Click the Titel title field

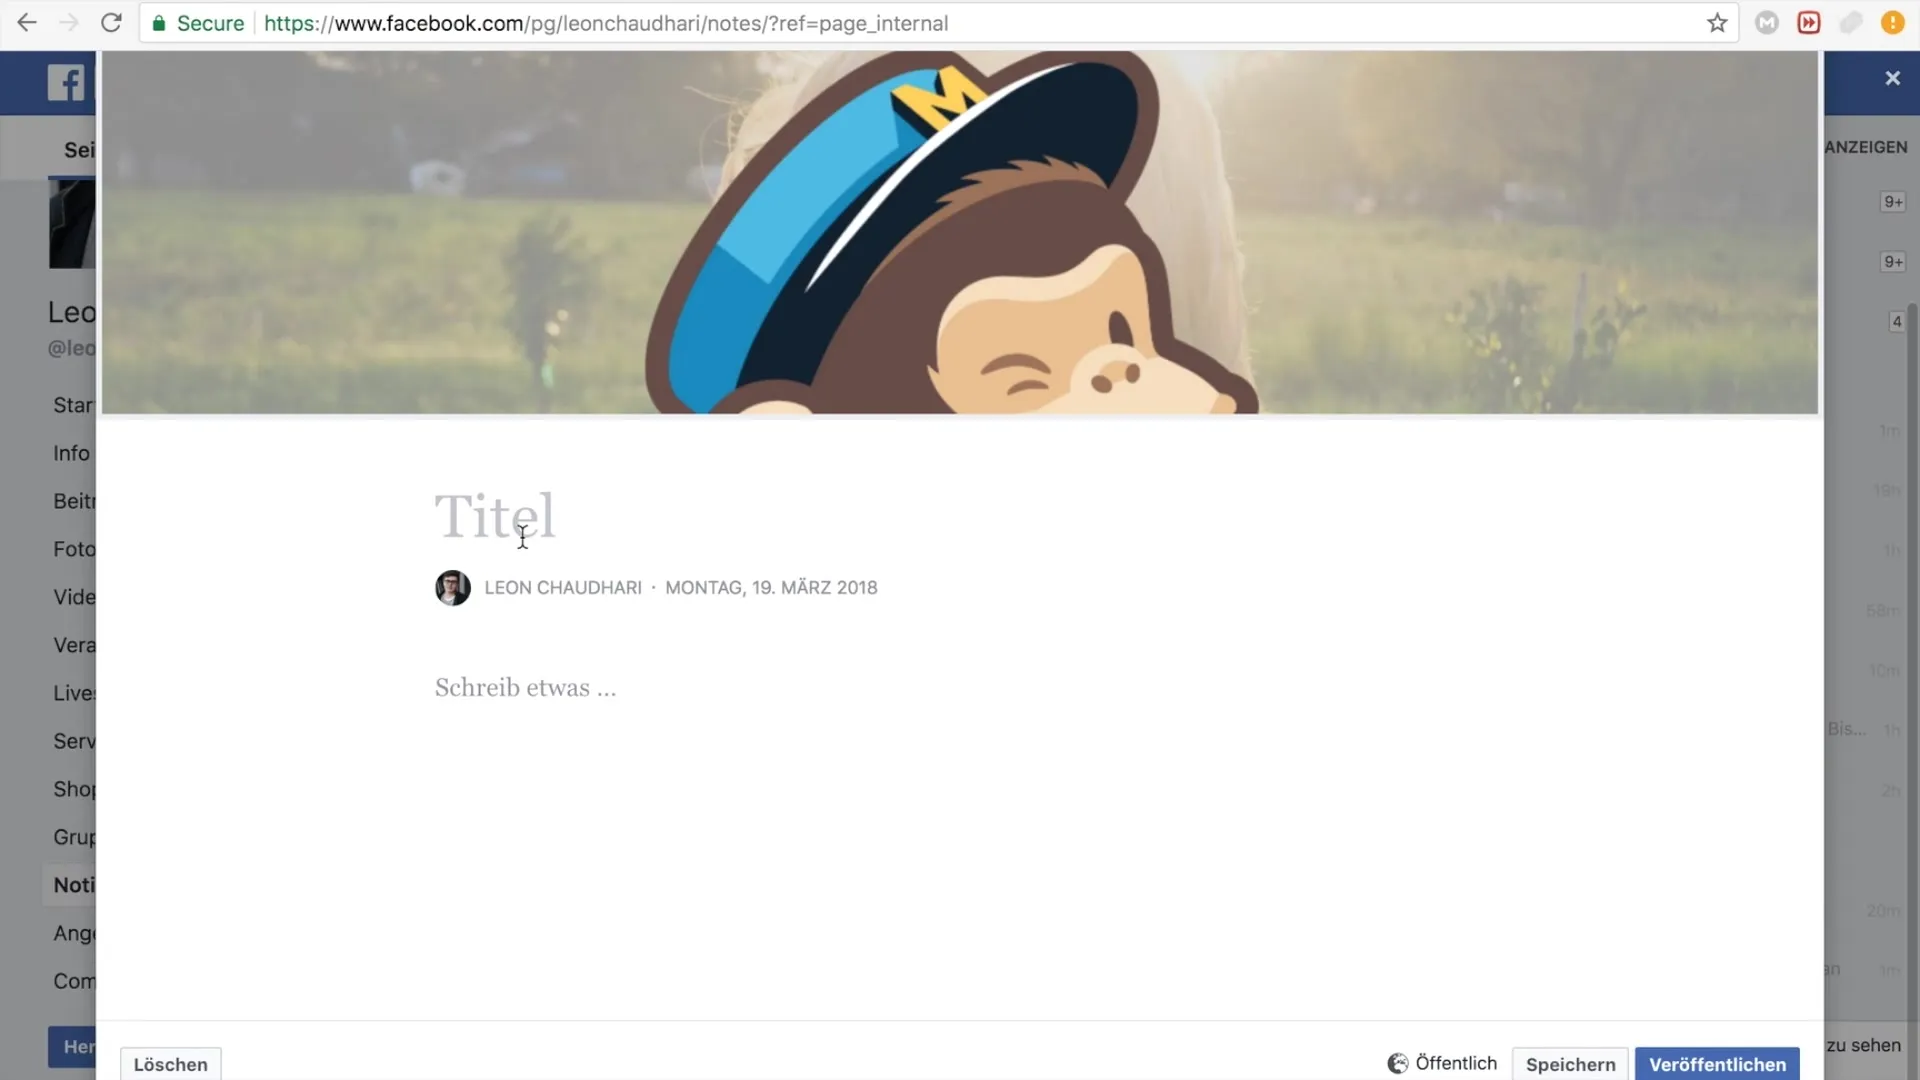(x=494, y=516)
